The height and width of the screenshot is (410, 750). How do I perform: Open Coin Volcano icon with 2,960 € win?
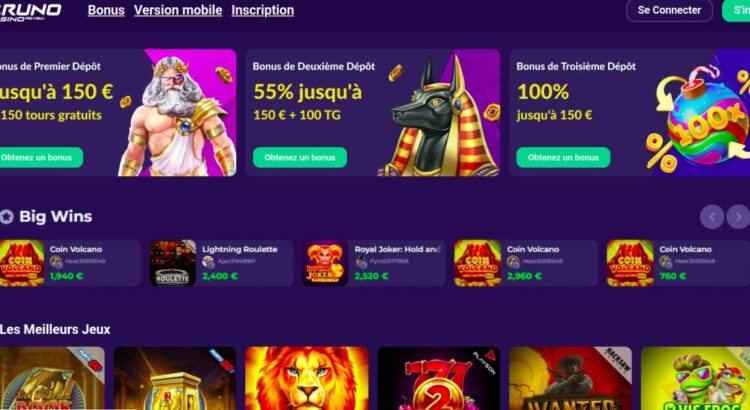477,263
